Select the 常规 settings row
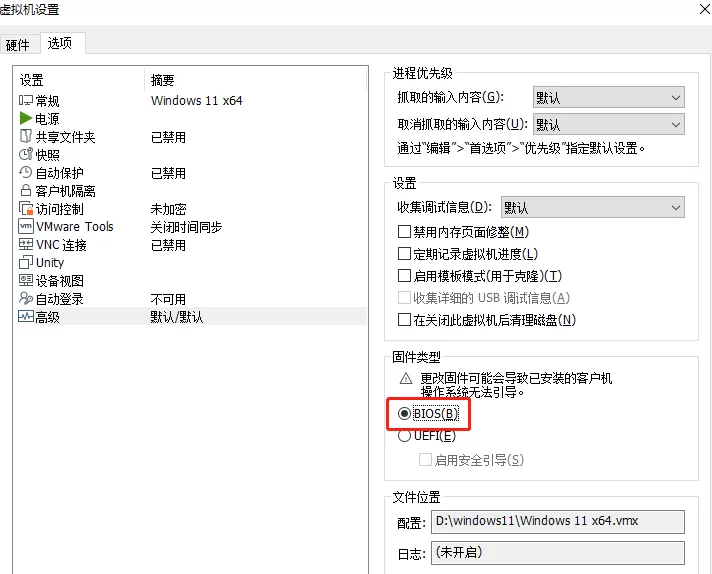 tap(191, 100)
